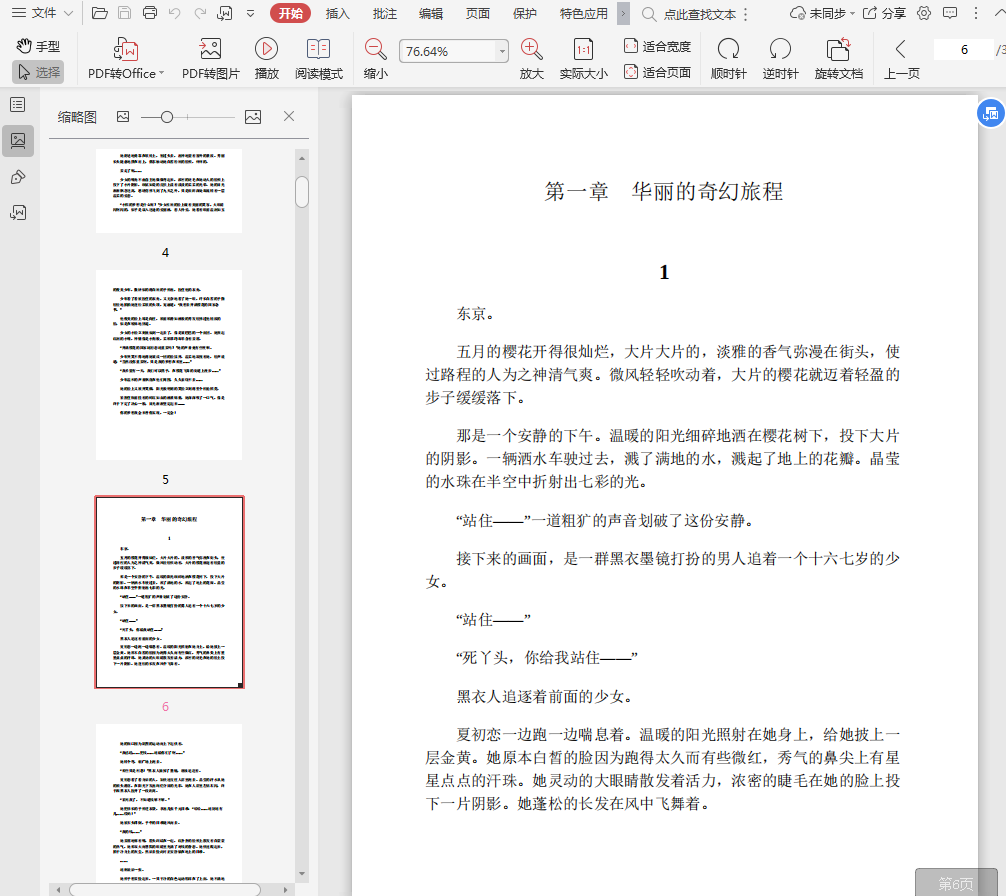Open the settings gear icon
The height and width of the screenshot is (896, 1006).
[924, 13]
